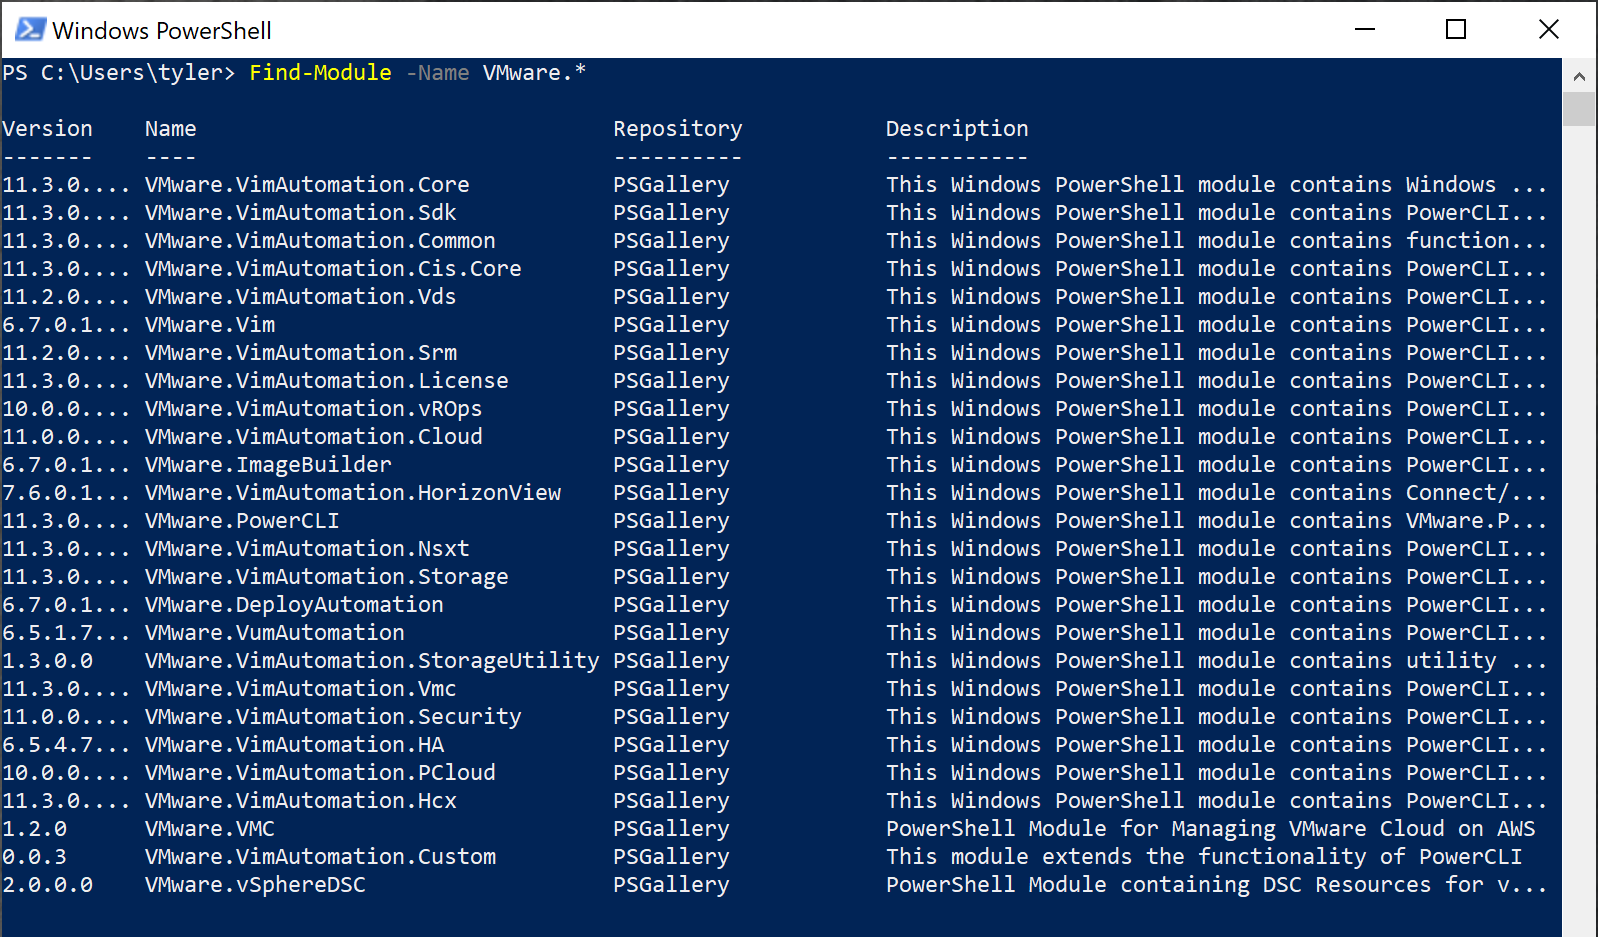Image resolution: width=1598 pixels, height=937 pixels.
Task: Click the Name column header
Action: (x=170, y=129)
